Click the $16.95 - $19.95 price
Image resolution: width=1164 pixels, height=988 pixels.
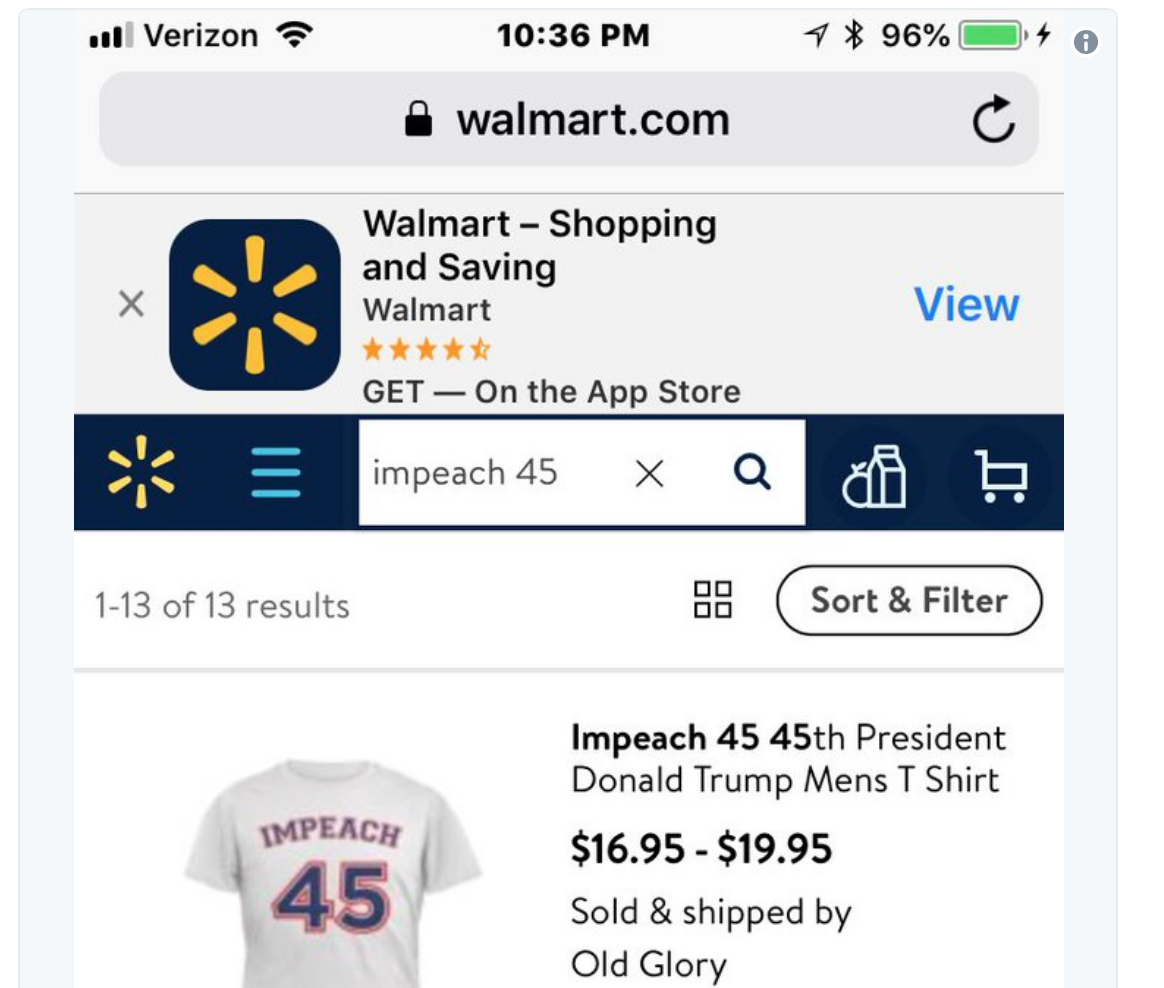point(701,849)
